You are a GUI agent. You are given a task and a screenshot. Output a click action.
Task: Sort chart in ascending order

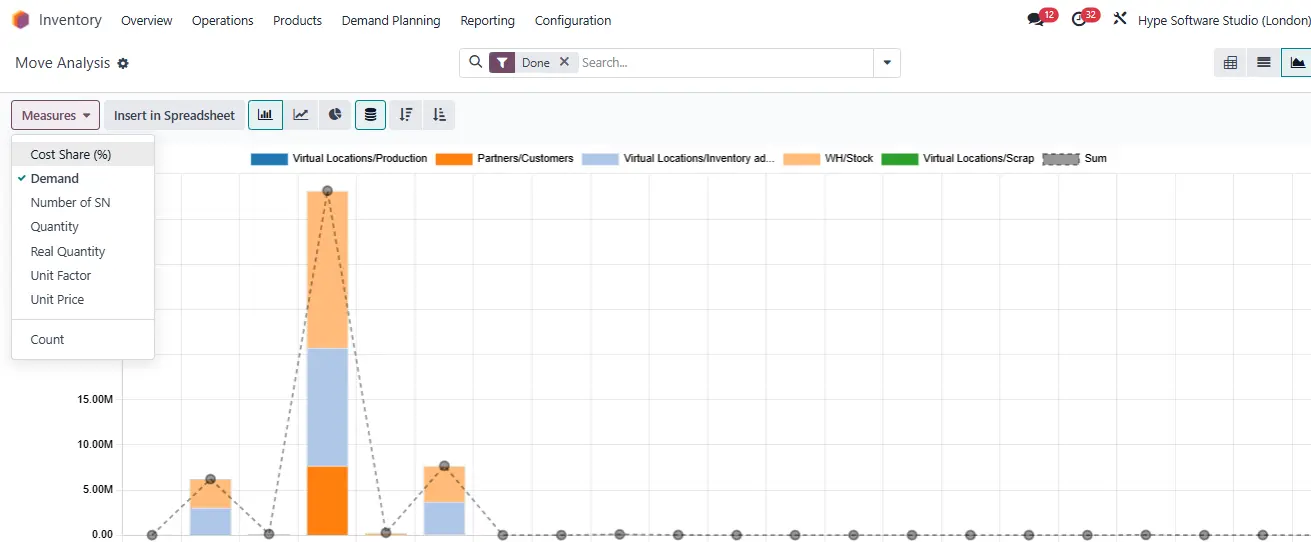(x=439, y=115)
